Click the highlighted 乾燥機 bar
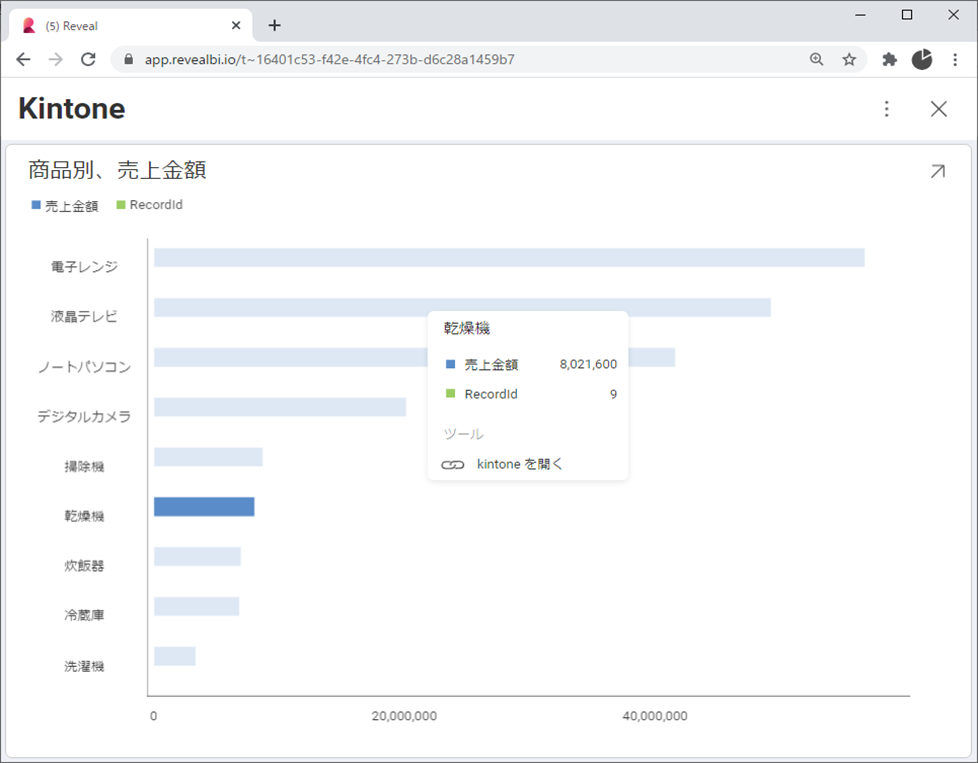Viewport: 978px width, 763px height. point(204,507)
